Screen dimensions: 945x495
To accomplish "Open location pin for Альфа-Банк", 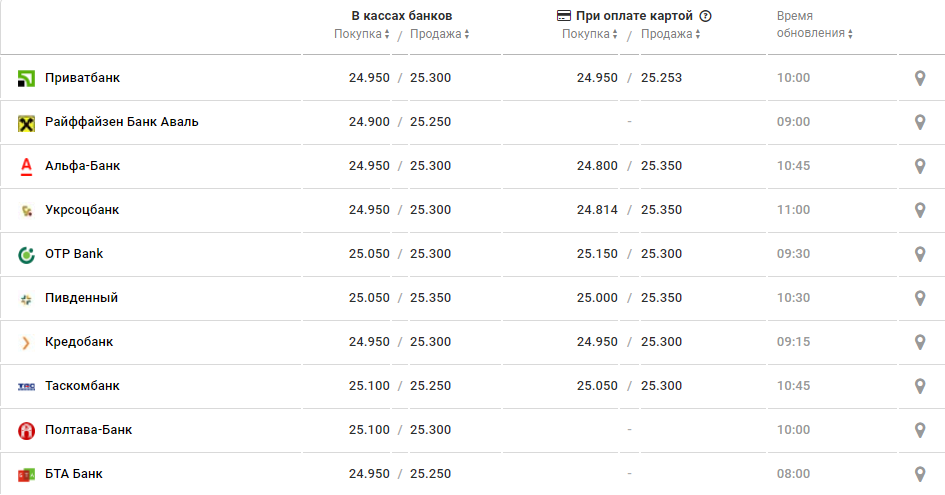I will point(920,166).
